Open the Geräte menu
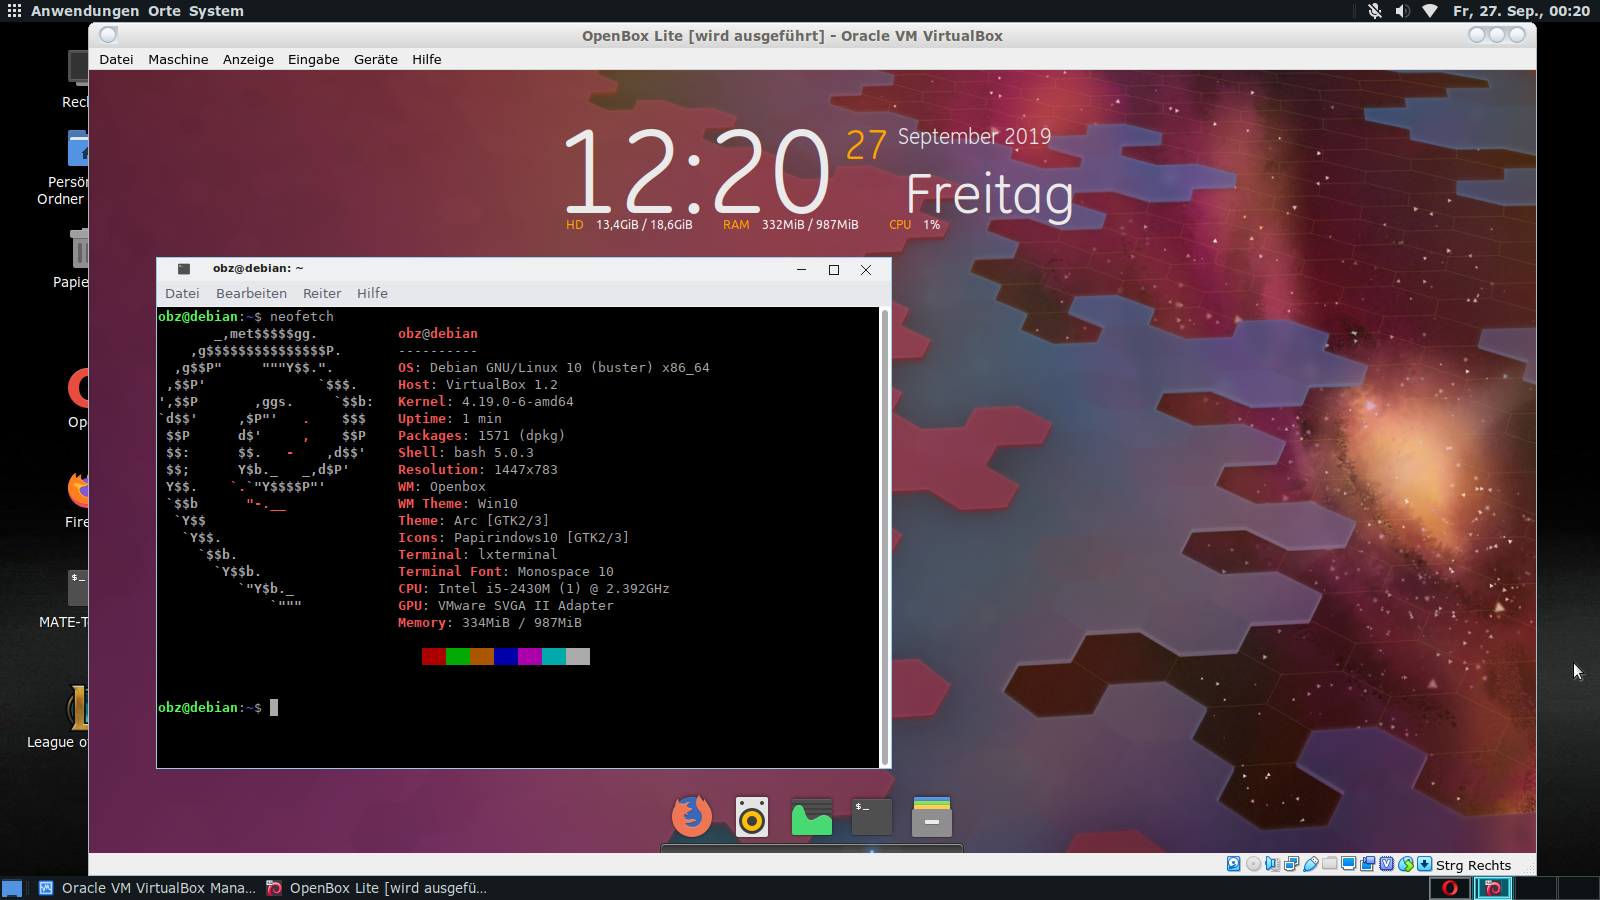This screenshot has width=1600, height=900. pyautogui.click(x=376, y=59)
